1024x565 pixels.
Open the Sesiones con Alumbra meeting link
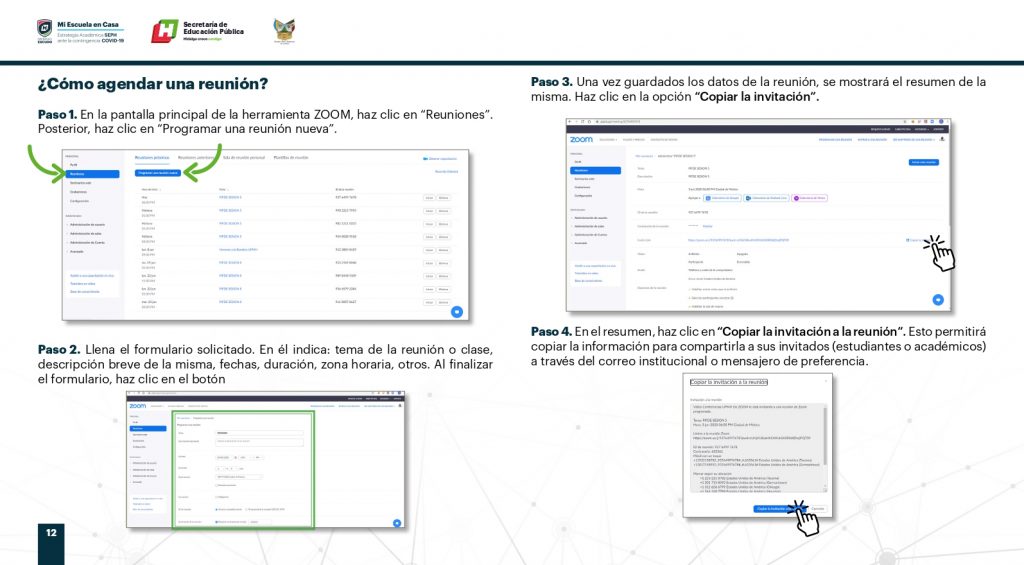click(238, 250)
